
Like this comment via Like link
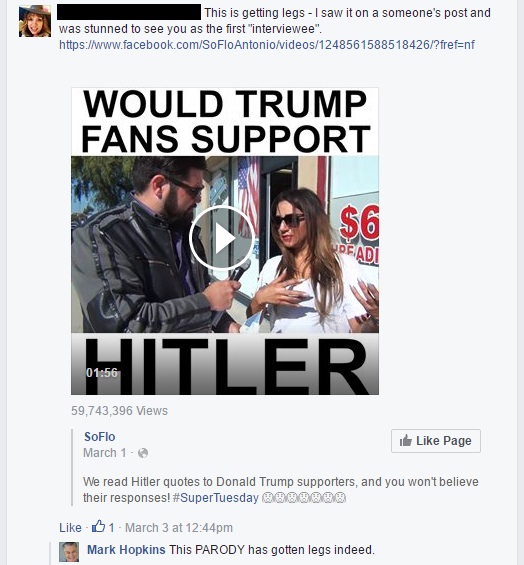coord(70,528)
